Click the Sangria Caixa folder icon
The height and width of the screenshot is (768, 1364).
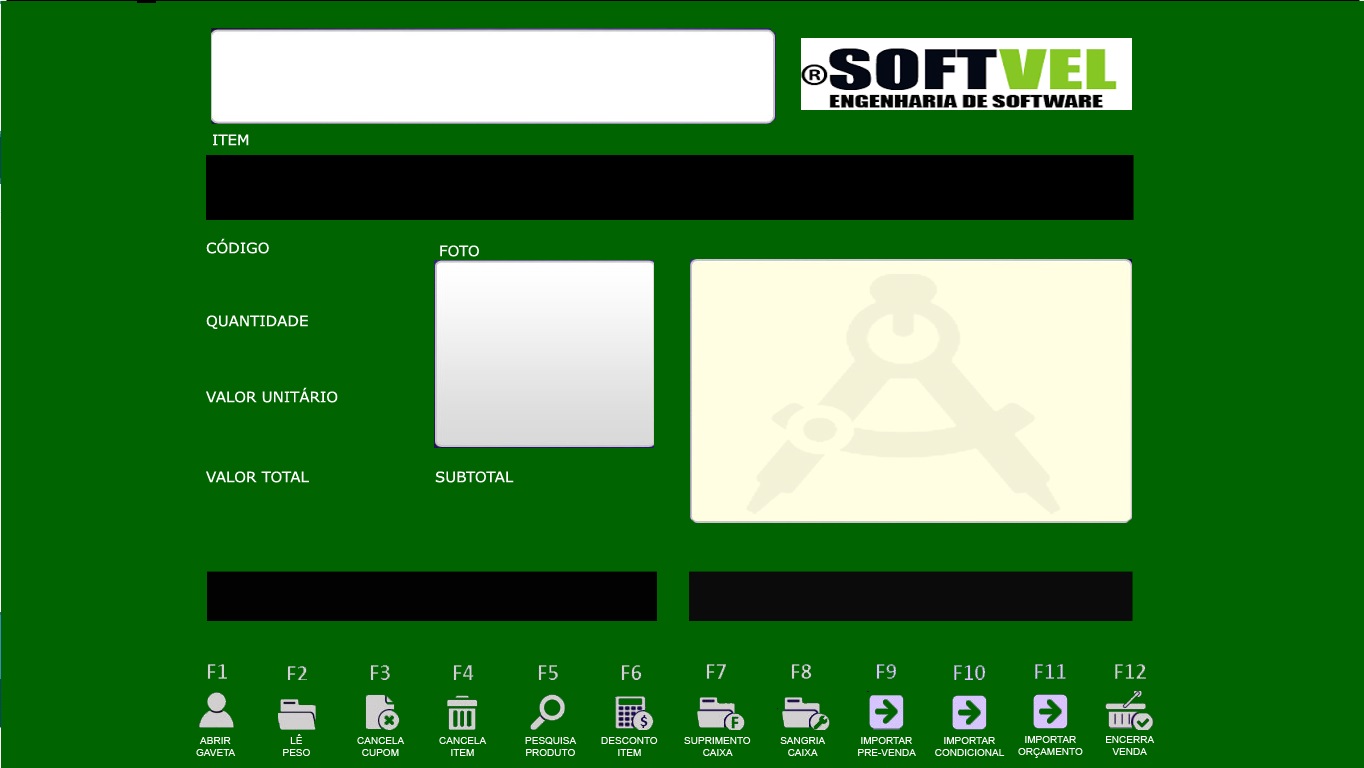(803, 713)
